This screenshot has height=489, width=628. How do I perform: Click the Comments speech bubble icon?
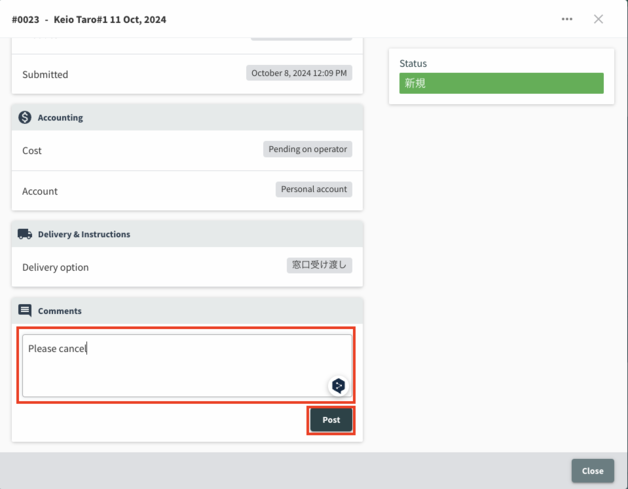point(25,311)
